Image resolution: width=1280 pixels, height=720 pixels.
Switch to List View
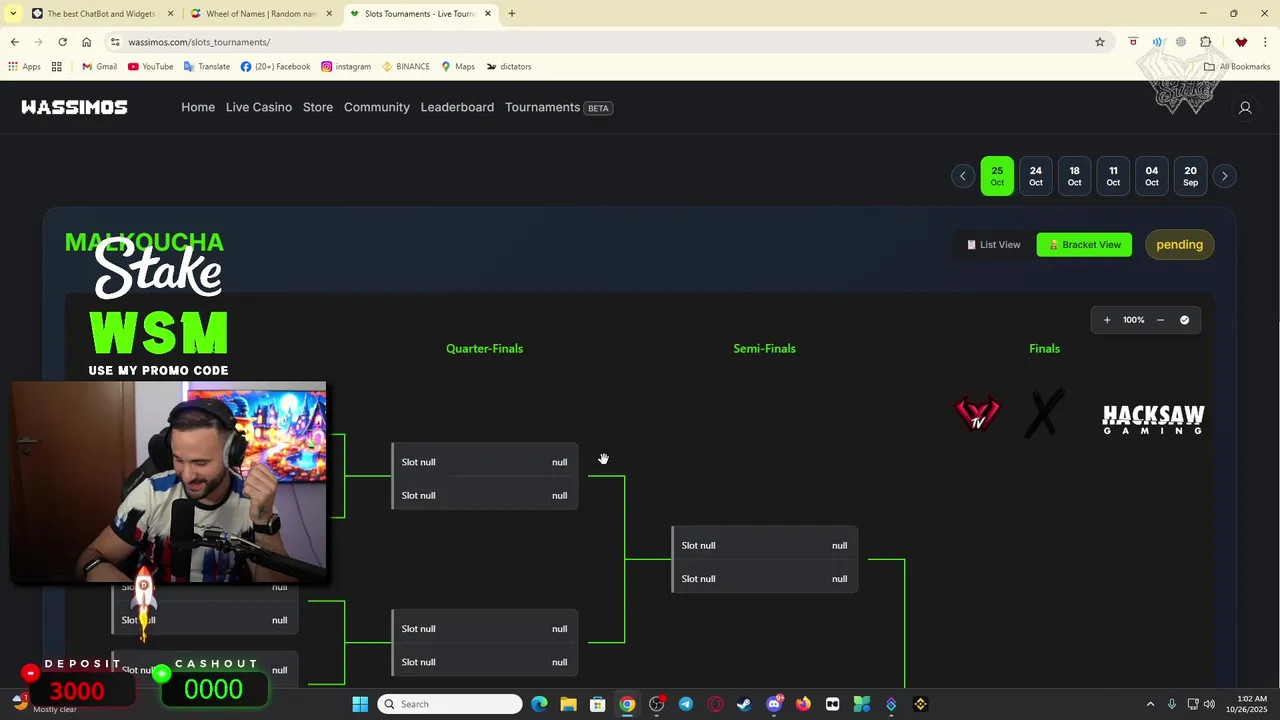pos(993,245)
